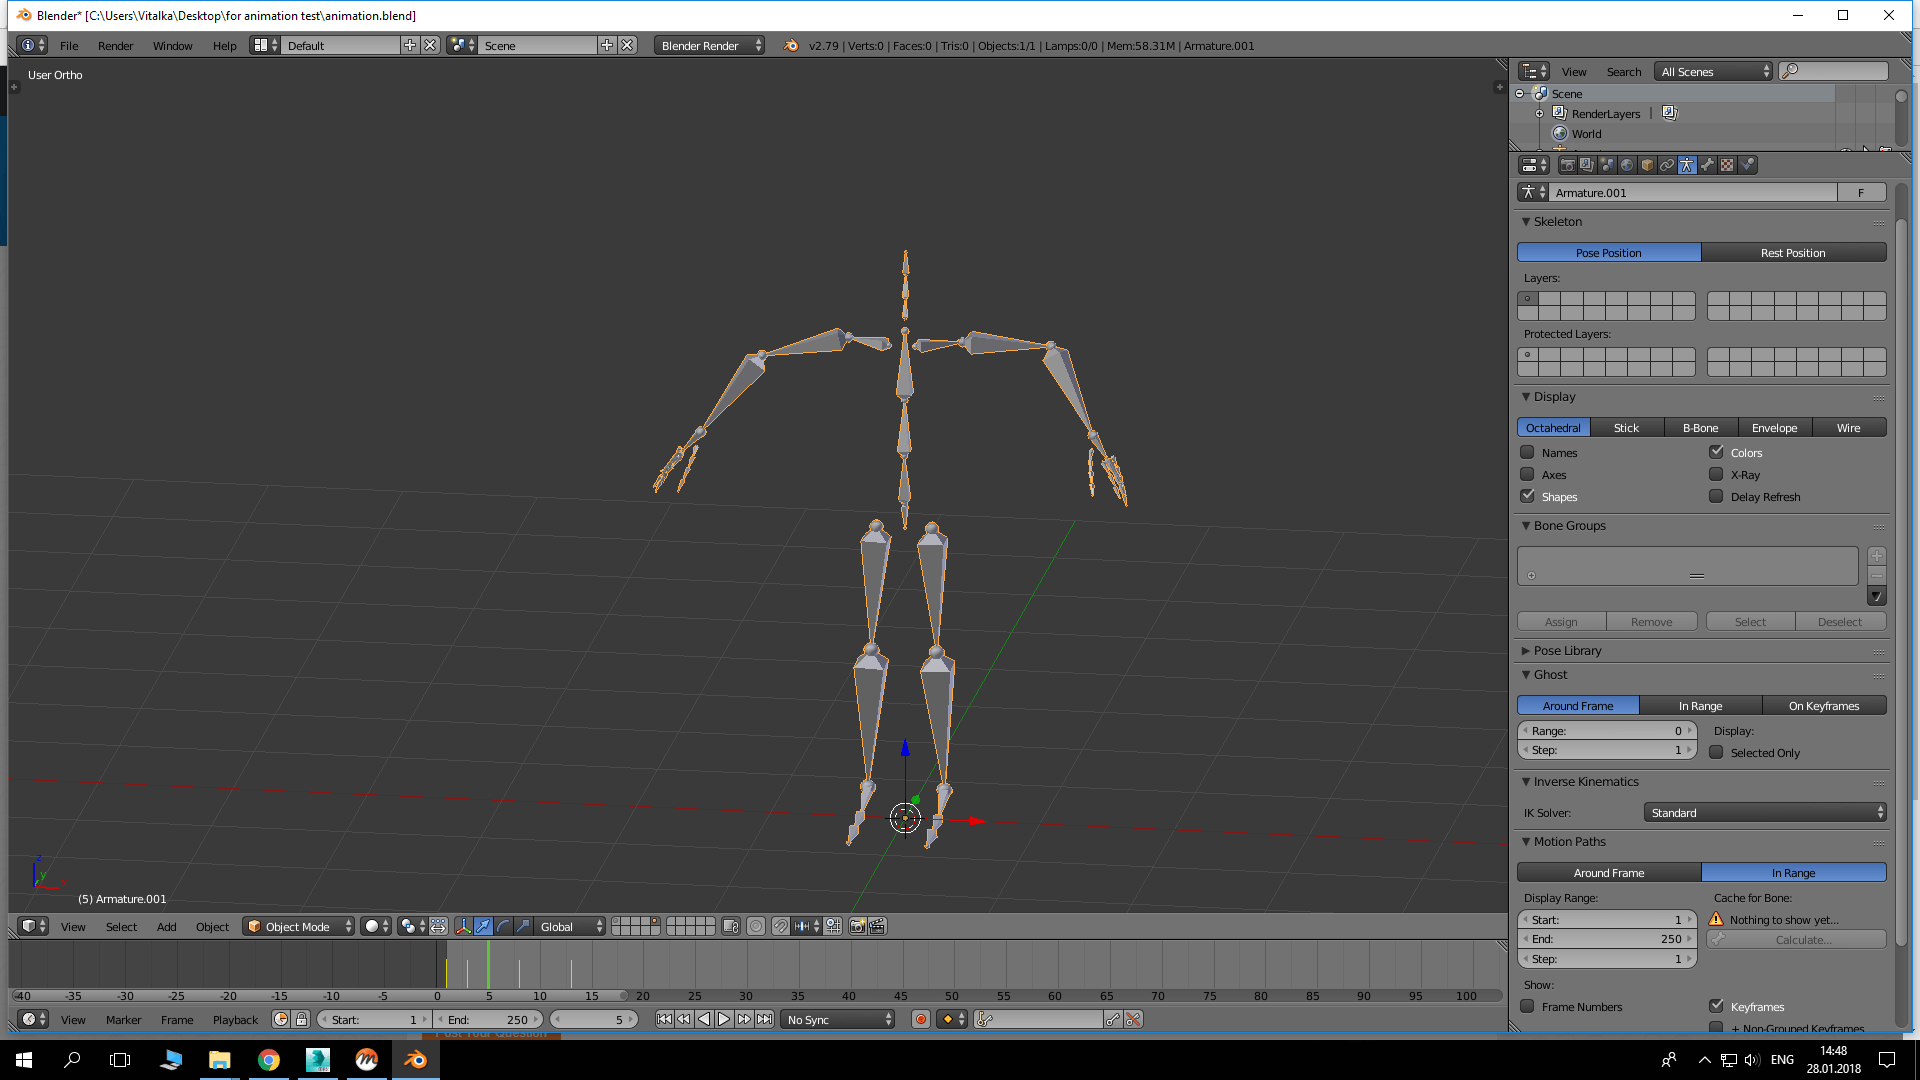The image size is (1920, 1080).
Task: Click the Rest Position button
Action: (x=1793, y=252)
